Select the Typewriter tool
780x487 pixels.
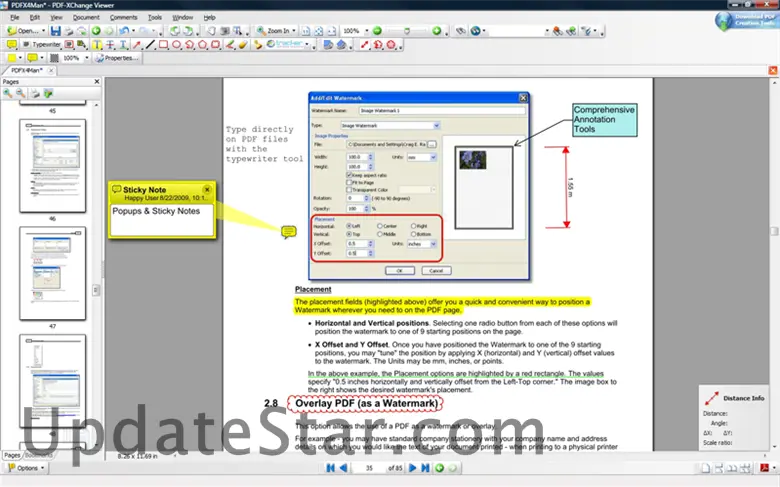(x=42, y=45)
